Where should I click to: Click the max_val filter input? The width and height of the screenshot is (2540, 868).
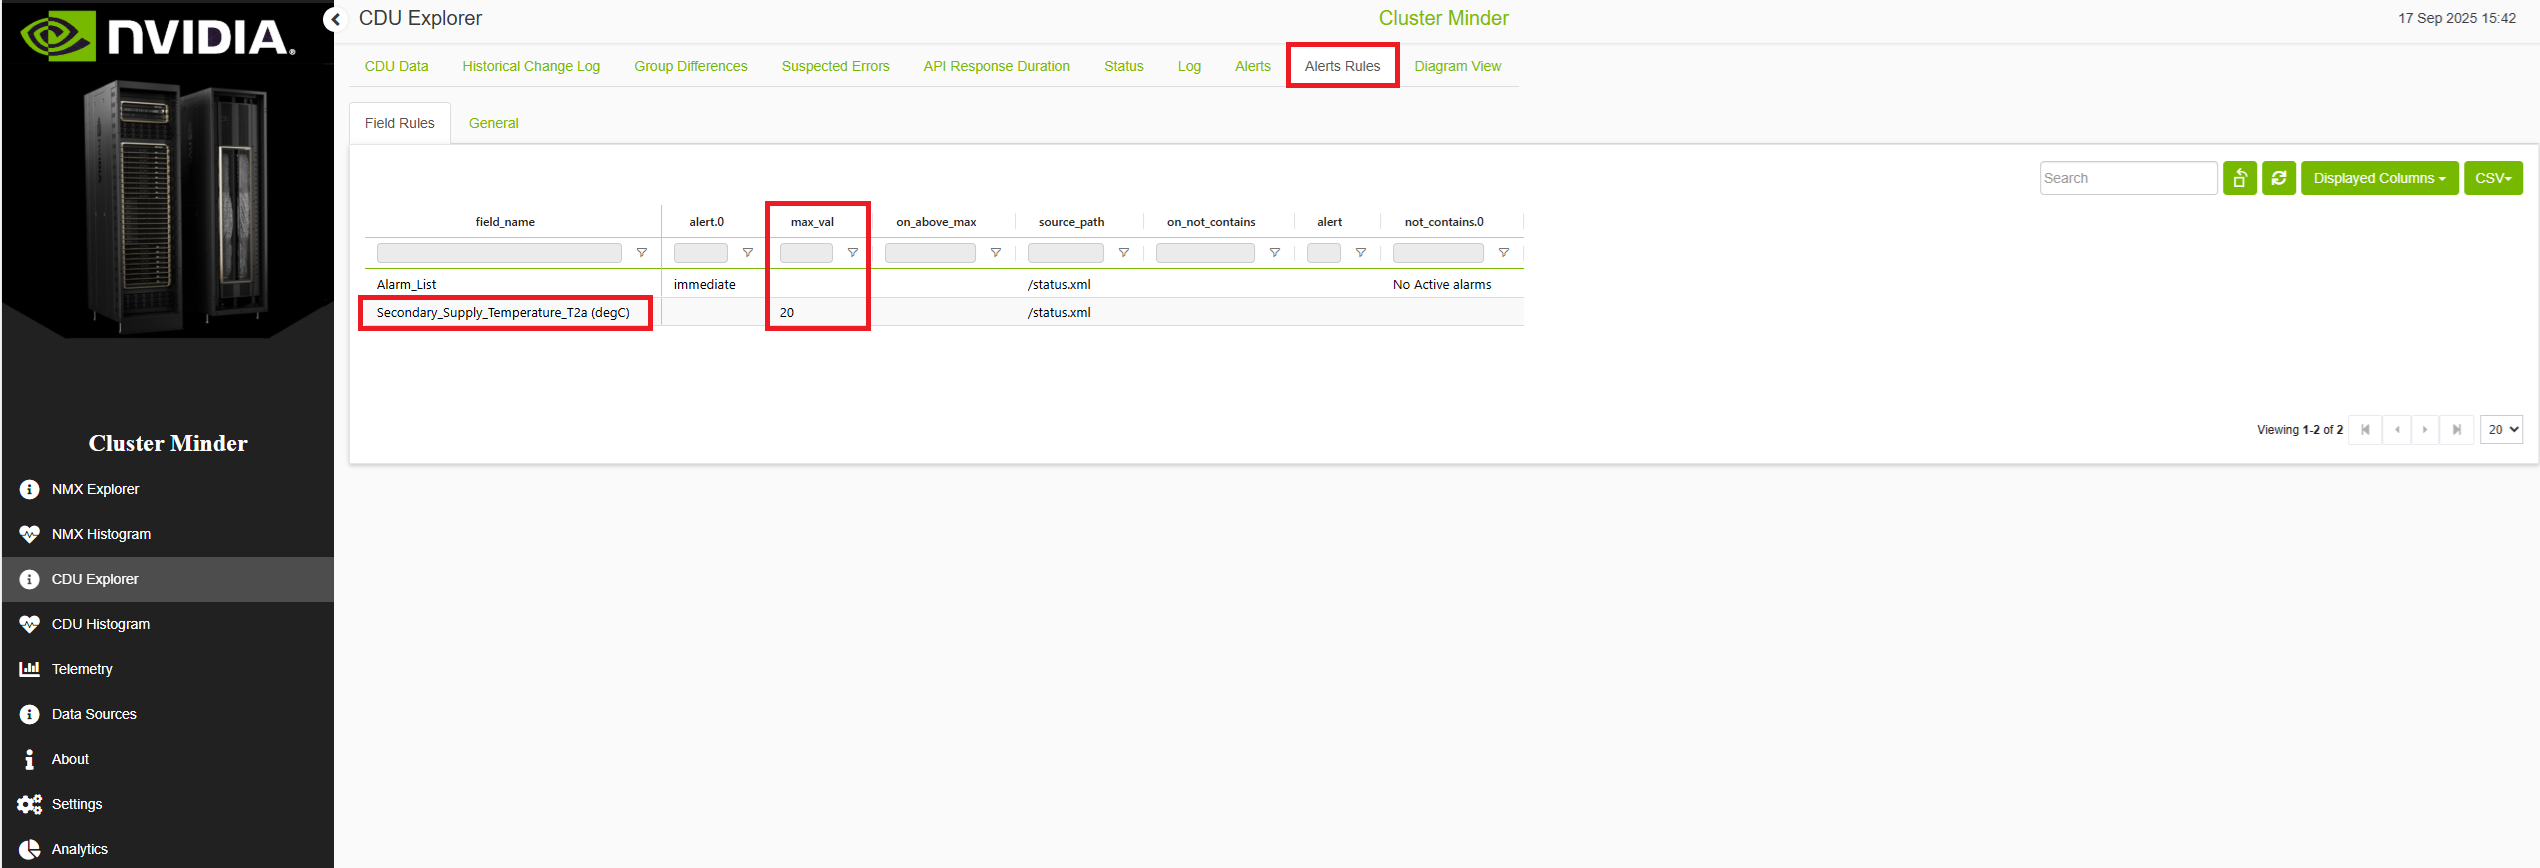pyautogui.click(x=806, y=253)
